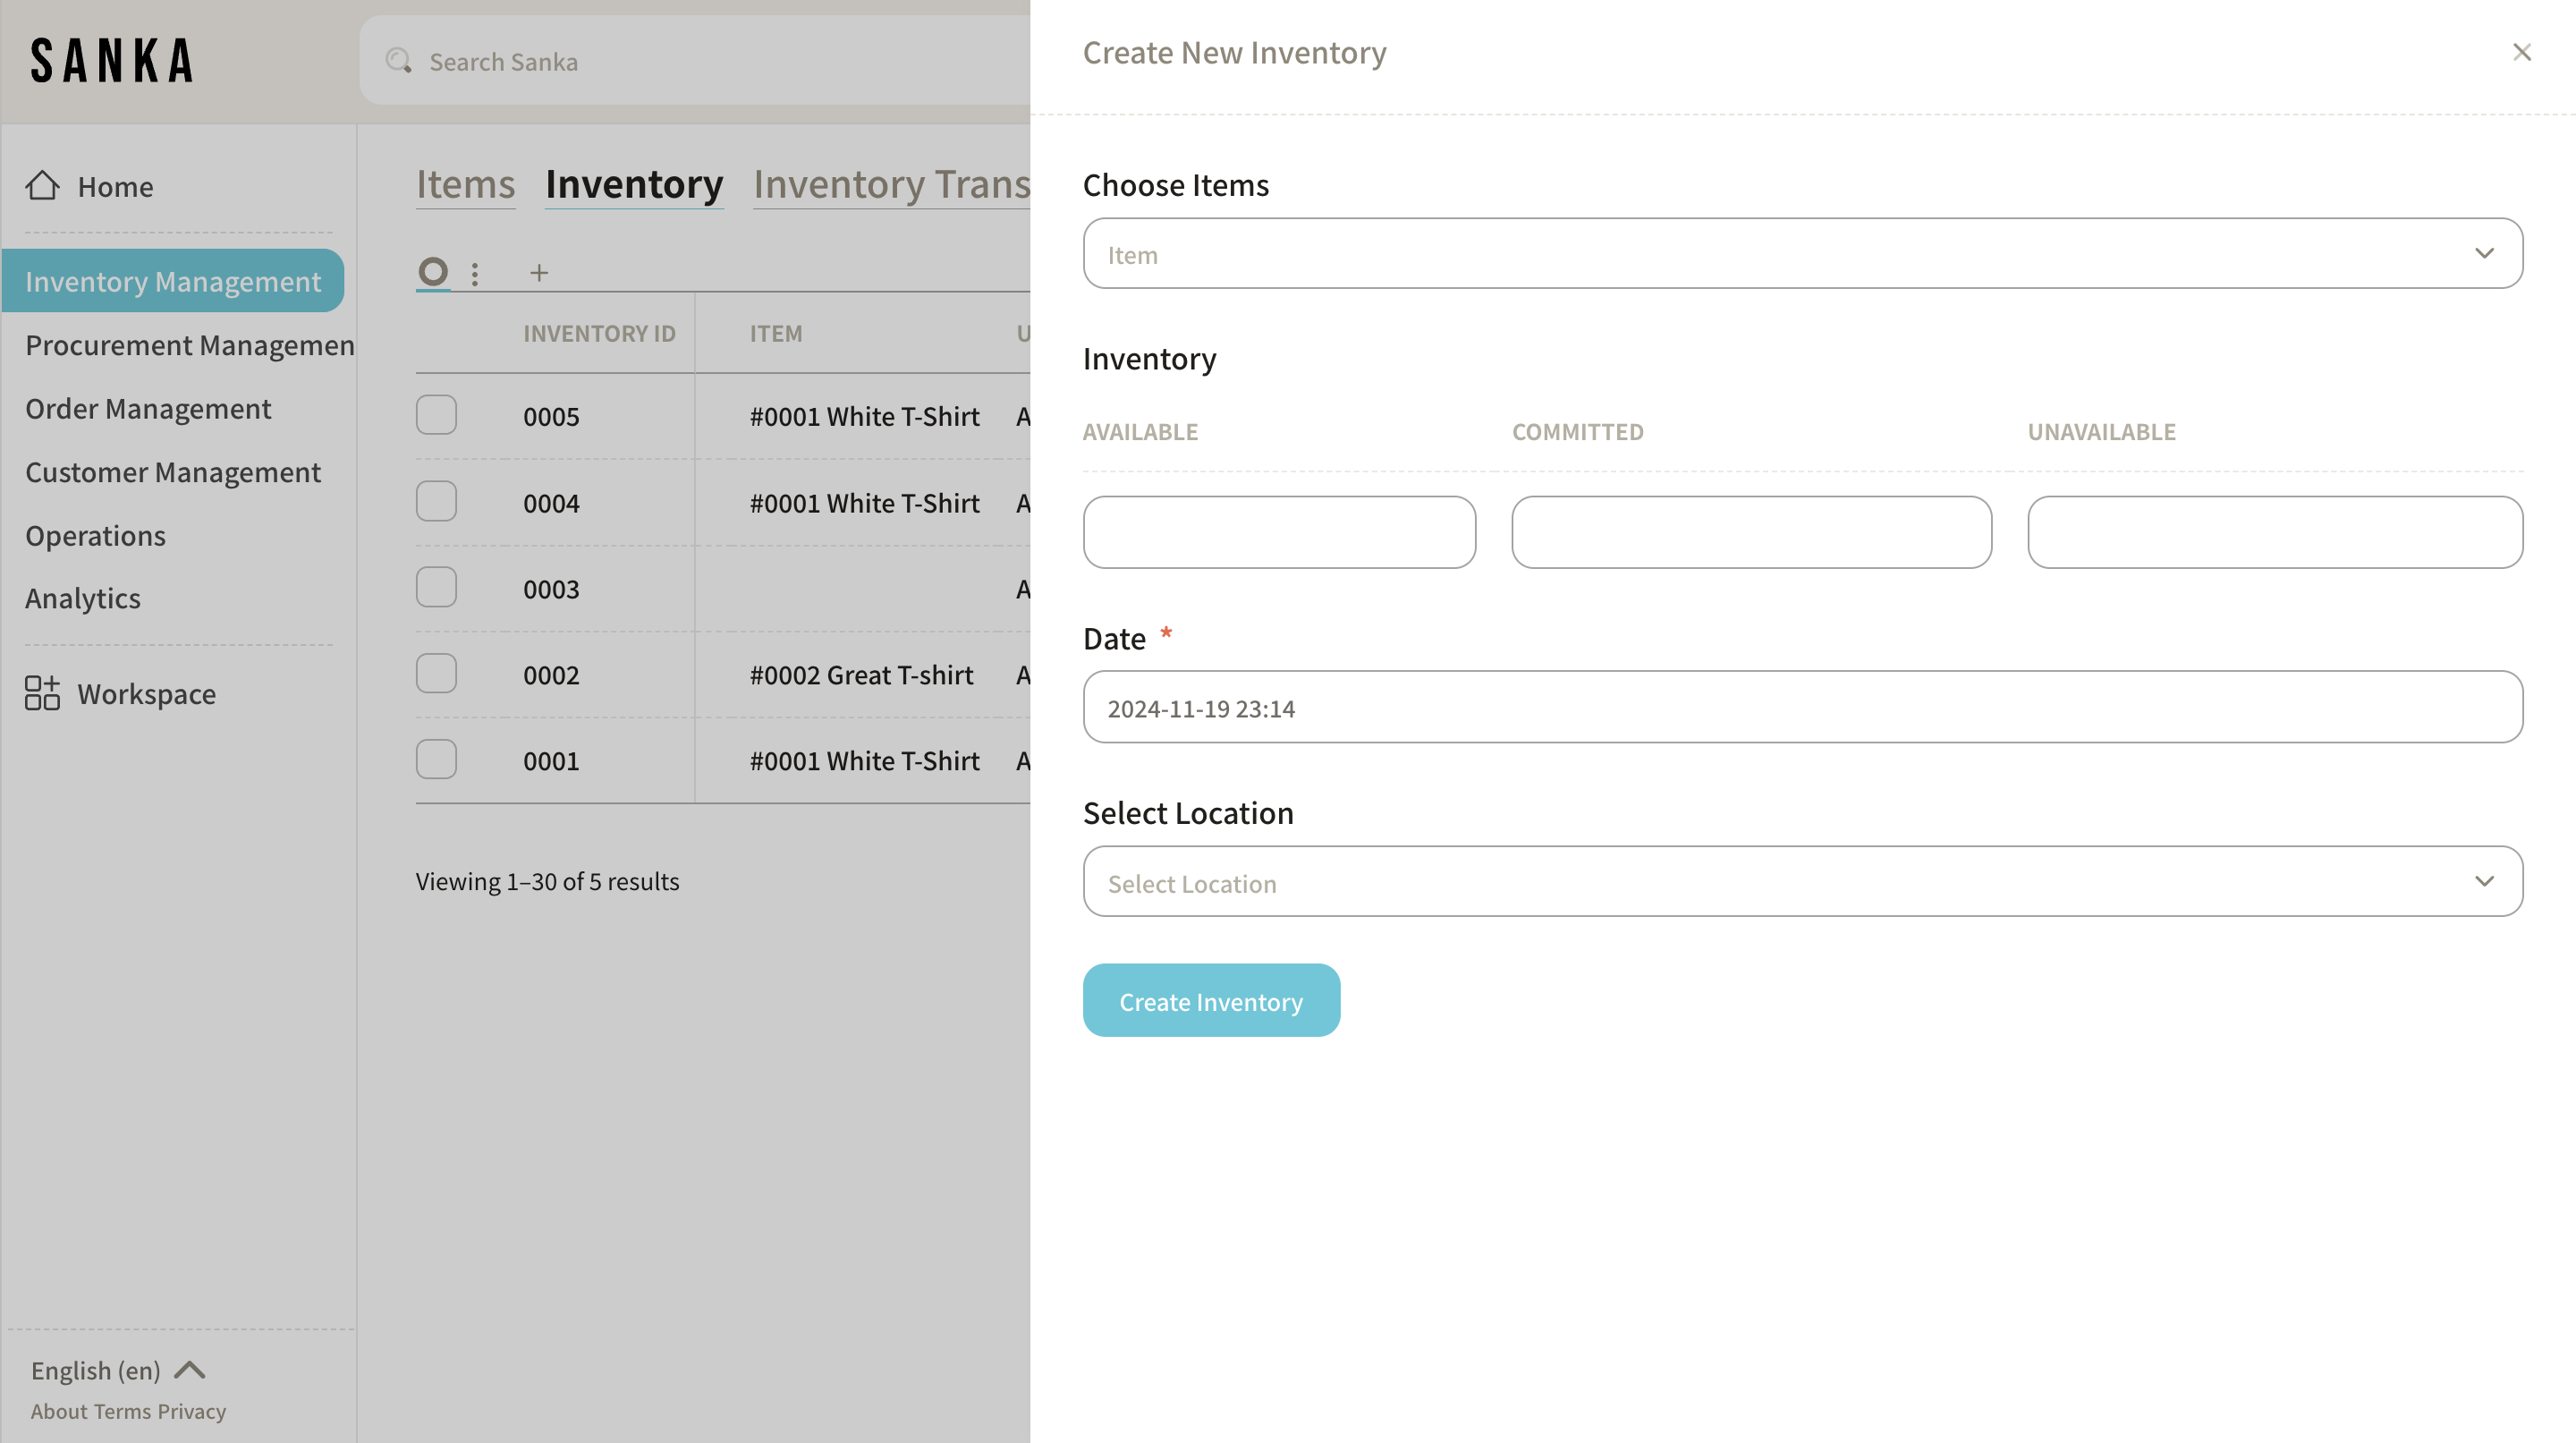The width and height of the screenshot is (2576, 1443).
Task: Tick the checkbox for inventory 0001
Action: pos(436,760)
